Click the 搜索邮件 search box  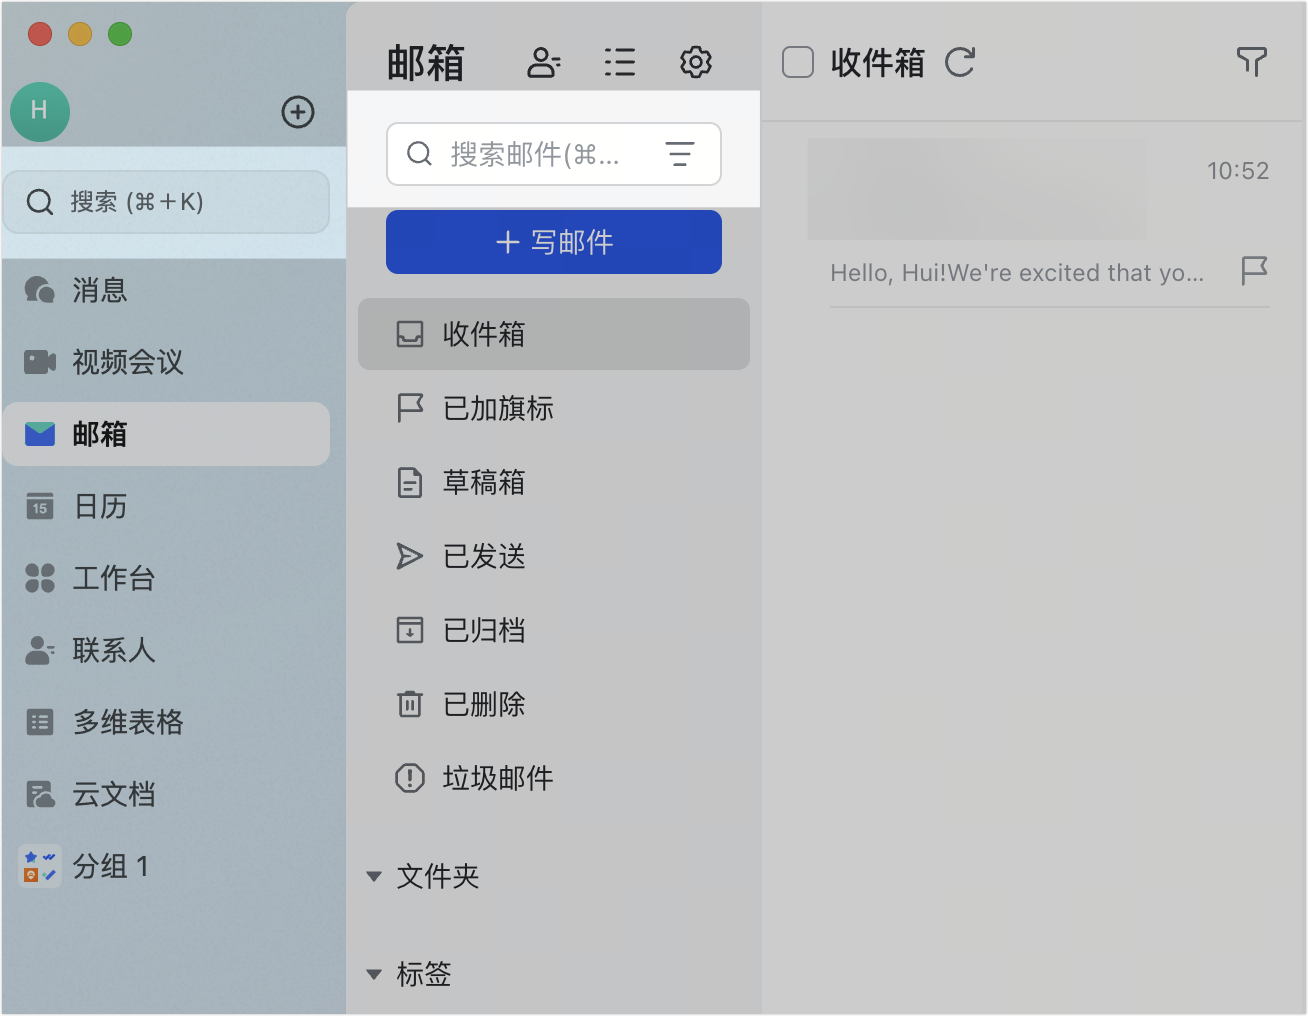(554, 154)
